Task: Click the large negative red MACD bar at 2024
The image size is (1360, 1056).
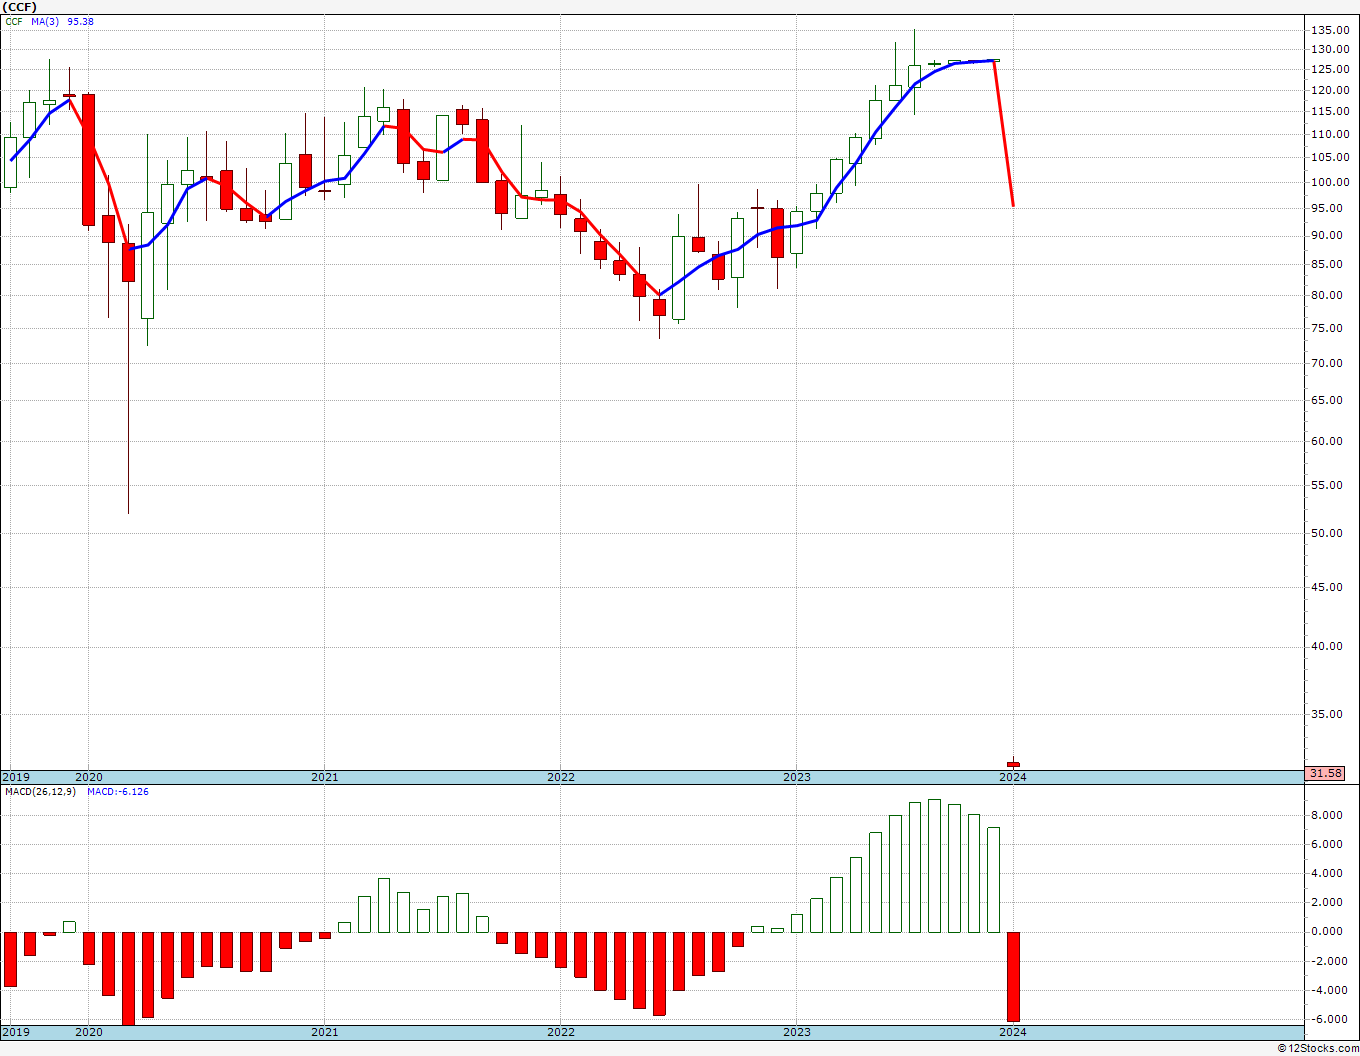Action: pos(1013,976)
